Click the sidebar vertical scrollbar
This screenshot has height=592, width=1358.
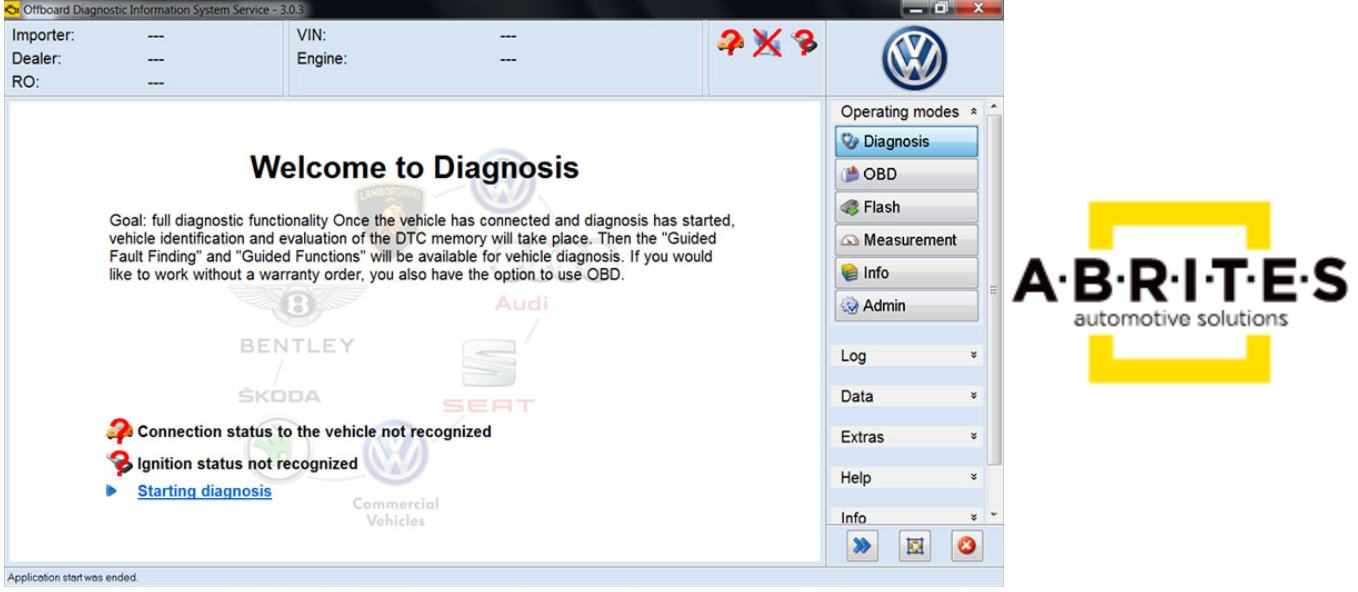pyautogui.click(x=993, y=290)
